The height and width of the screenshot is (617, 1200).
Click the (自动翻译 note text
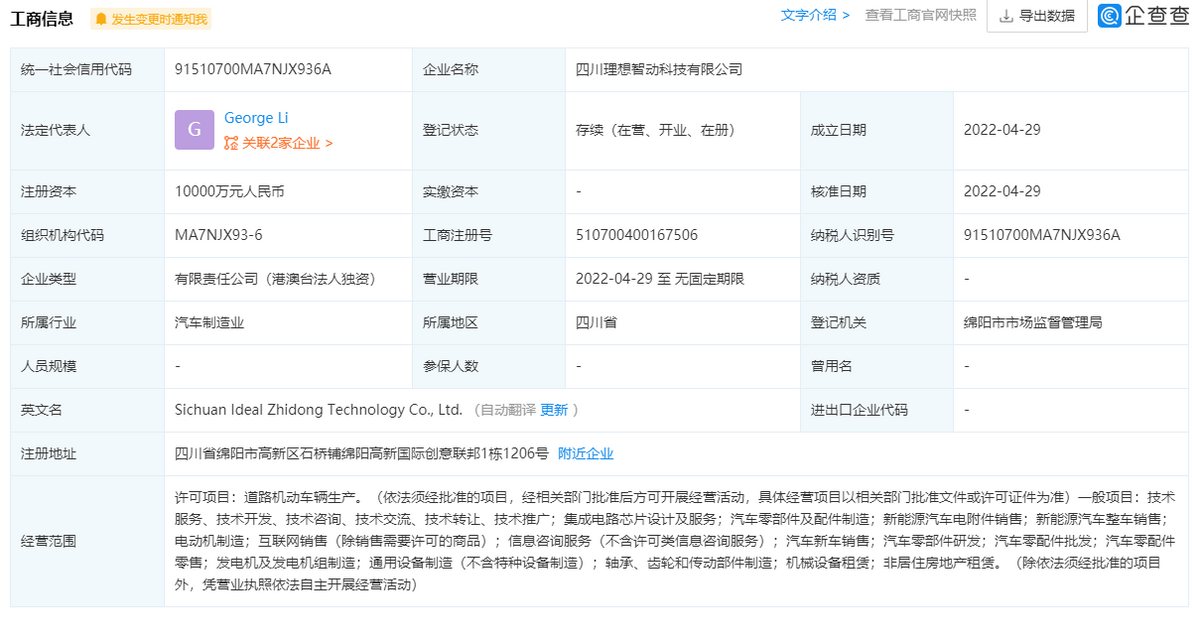(x=504, y=410)
